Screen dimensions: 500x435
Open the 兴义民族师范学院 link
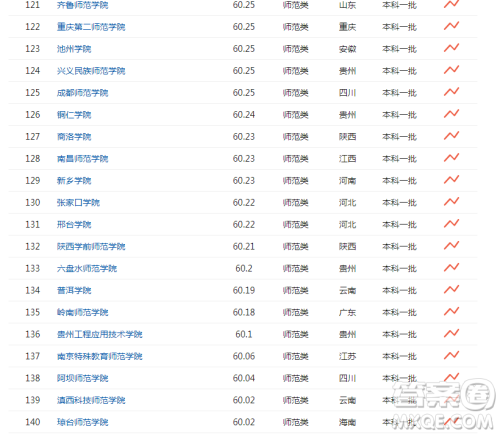tap(91, 71)
